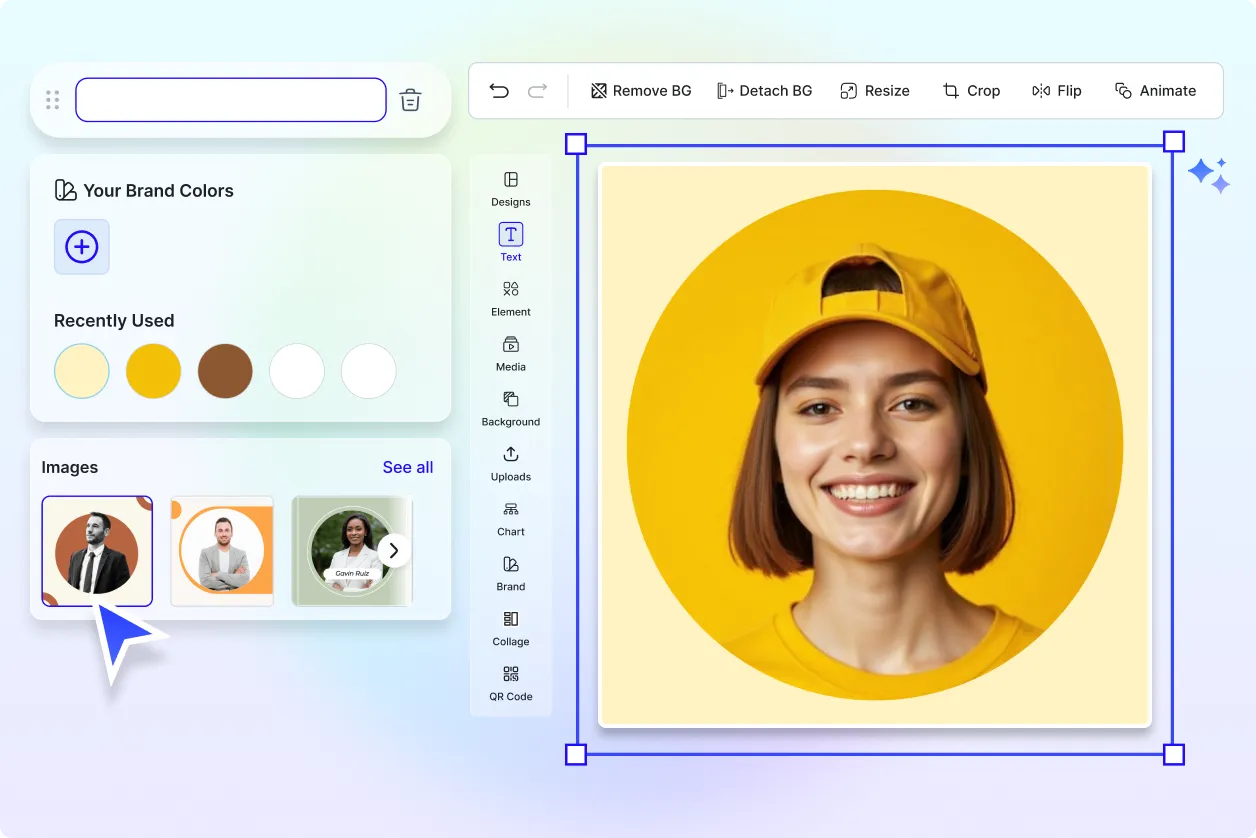Open the Resize tool

(x=875, y=90)
